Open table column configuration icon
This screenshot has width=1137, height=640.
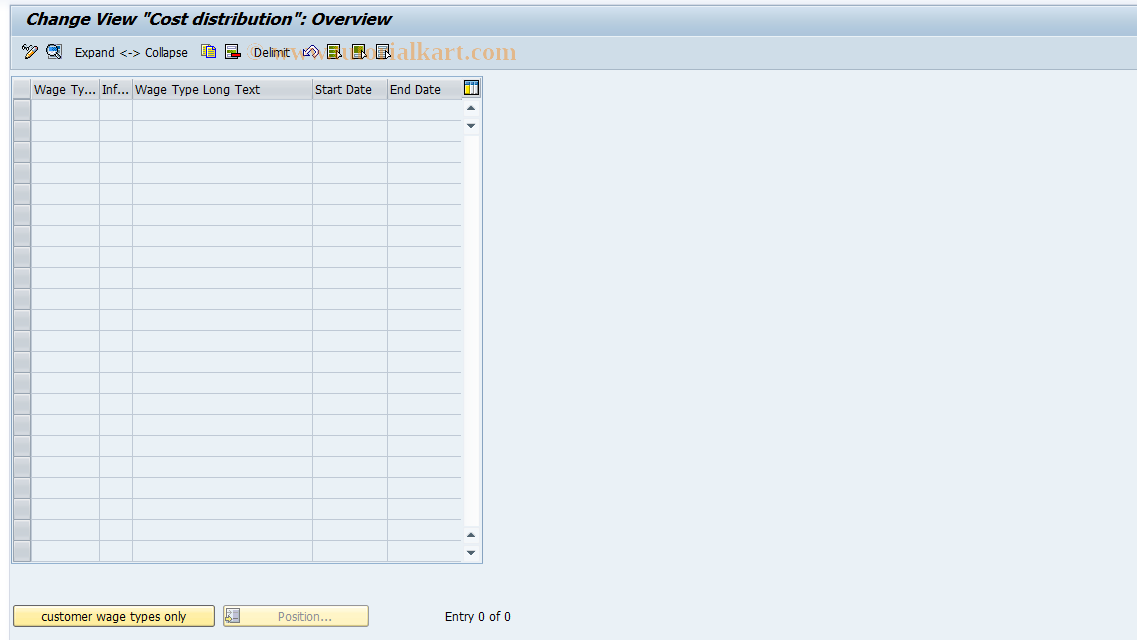pos(471,88)
